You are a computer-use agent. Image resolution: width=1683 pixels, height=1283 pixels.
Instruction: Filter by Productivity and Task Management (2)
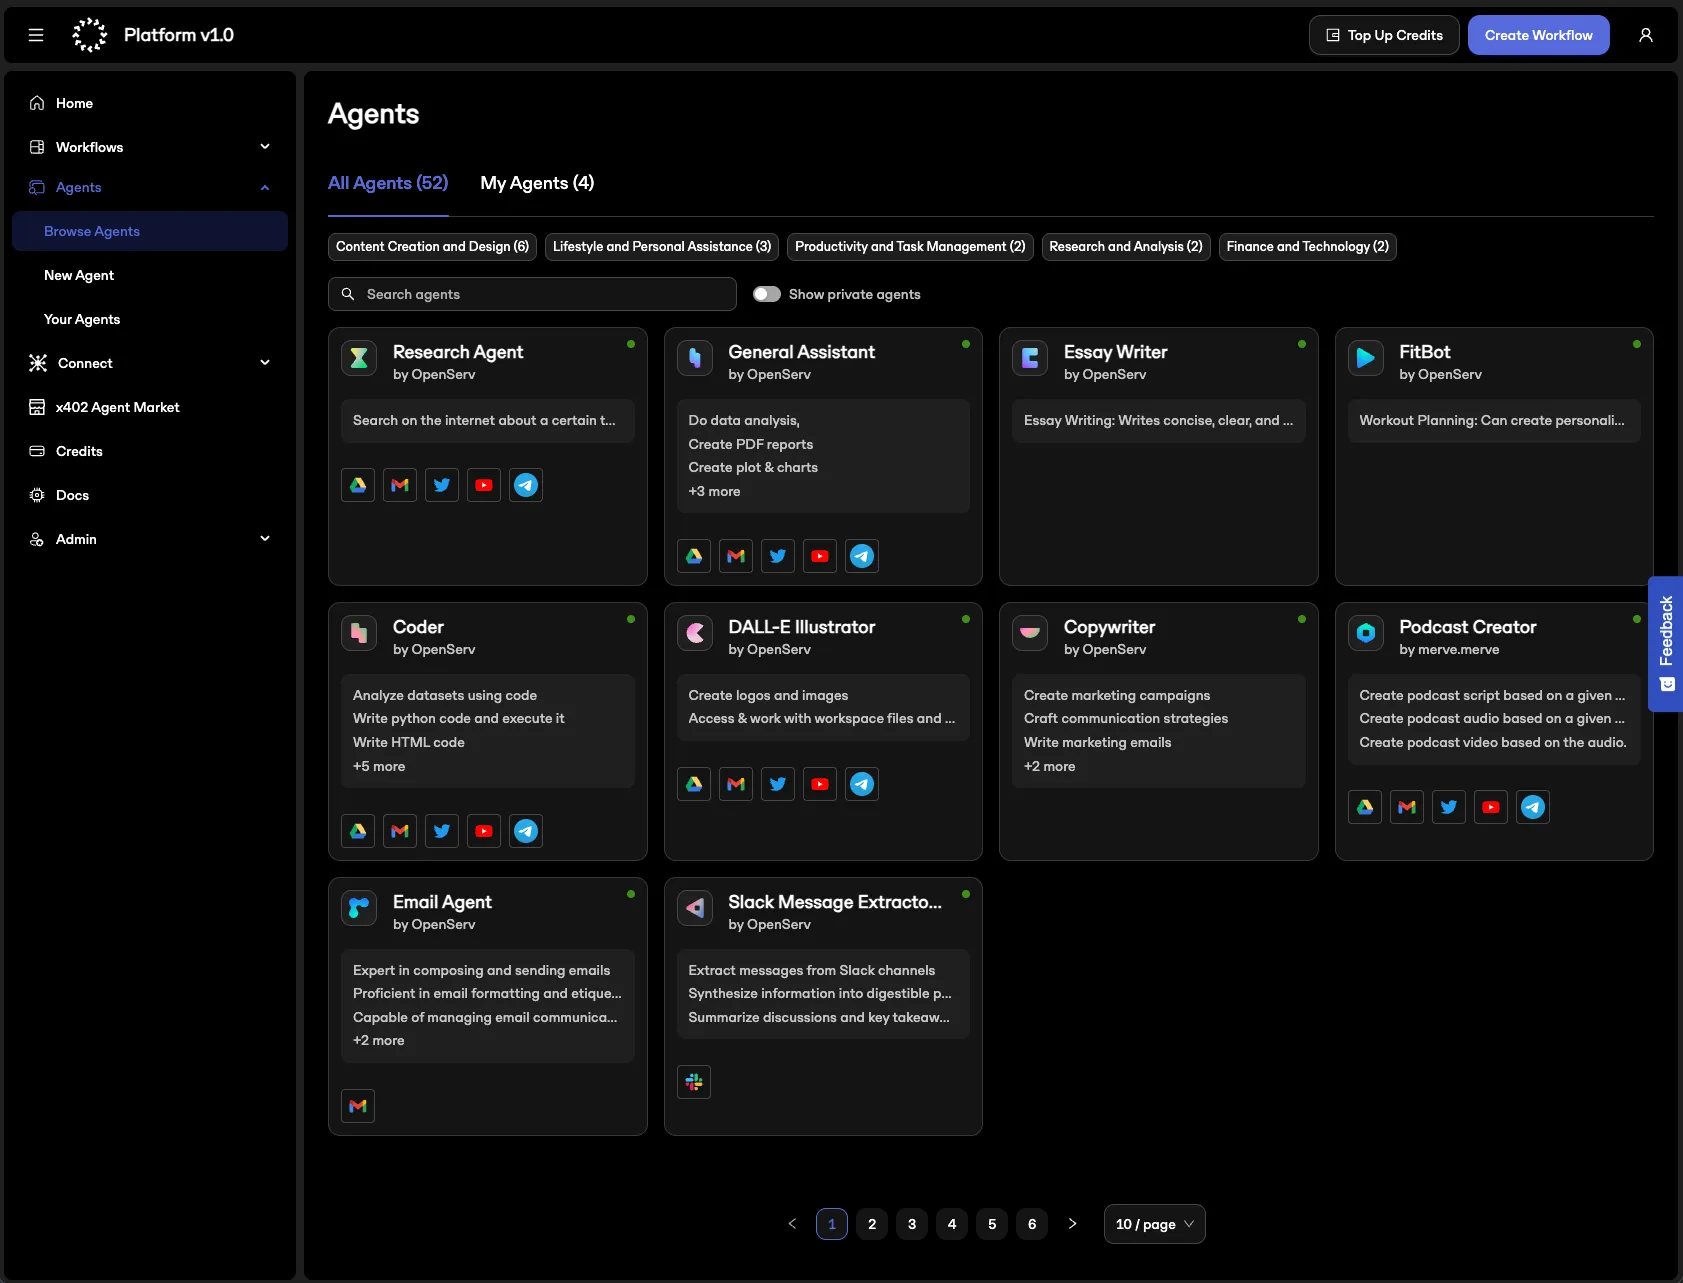(x=910, y=246)
